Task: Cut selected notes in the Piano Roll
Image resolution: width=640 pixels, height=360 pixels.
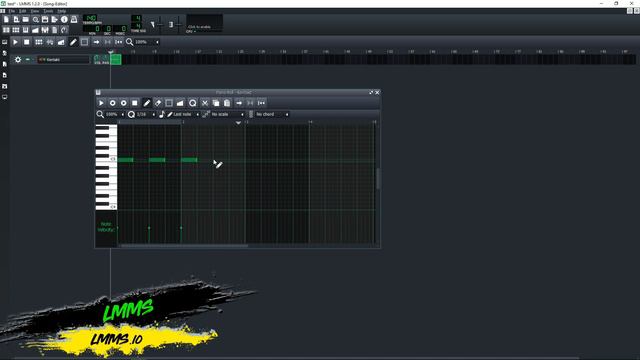Action: click(205, 103)
